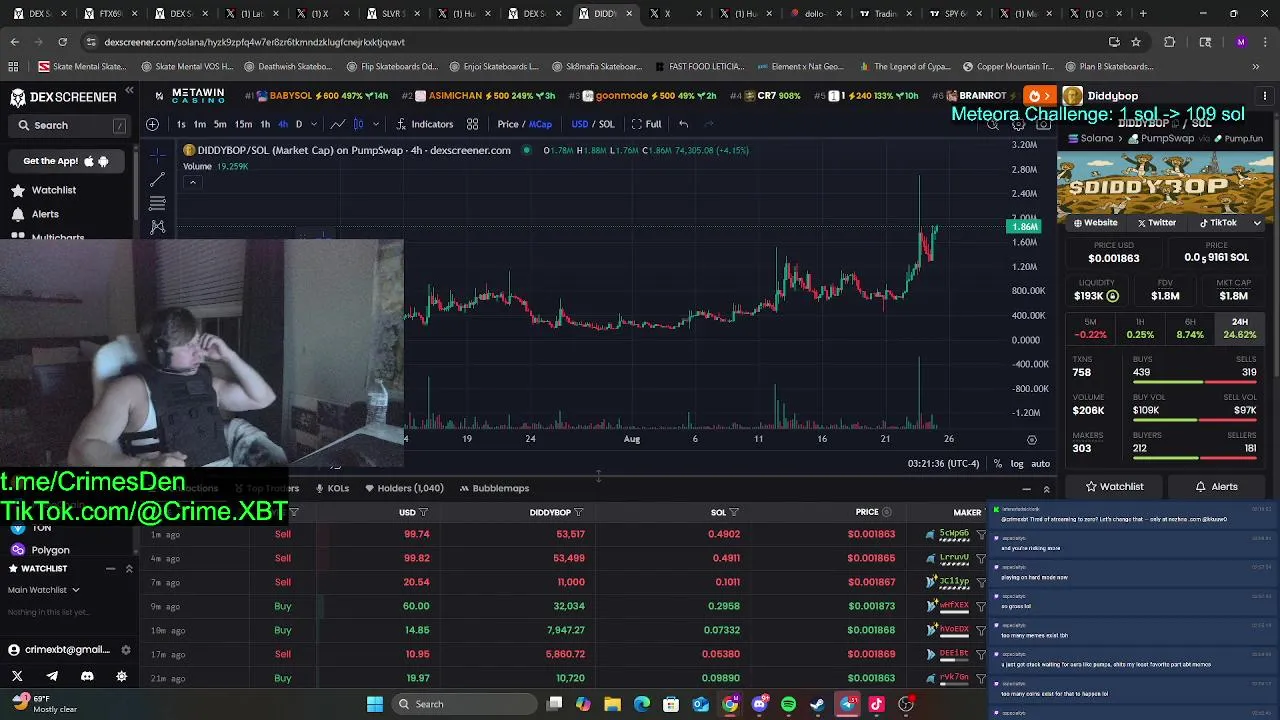
Task: Filter by maker 5cWpG6 funnel icon
Action: (x=981, y=535)
